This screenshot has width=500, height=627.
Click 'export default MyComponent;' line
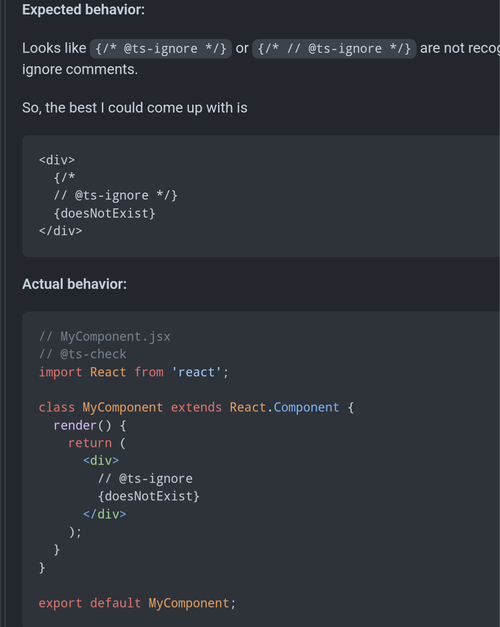[x=137, y=603]
